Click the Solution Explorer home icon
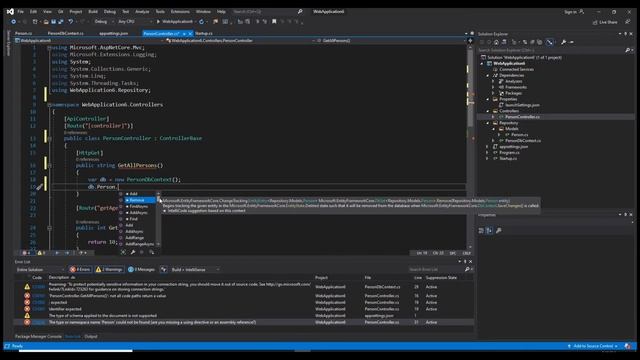The height and width of the screenshot is (360, 640). point(496,42)
